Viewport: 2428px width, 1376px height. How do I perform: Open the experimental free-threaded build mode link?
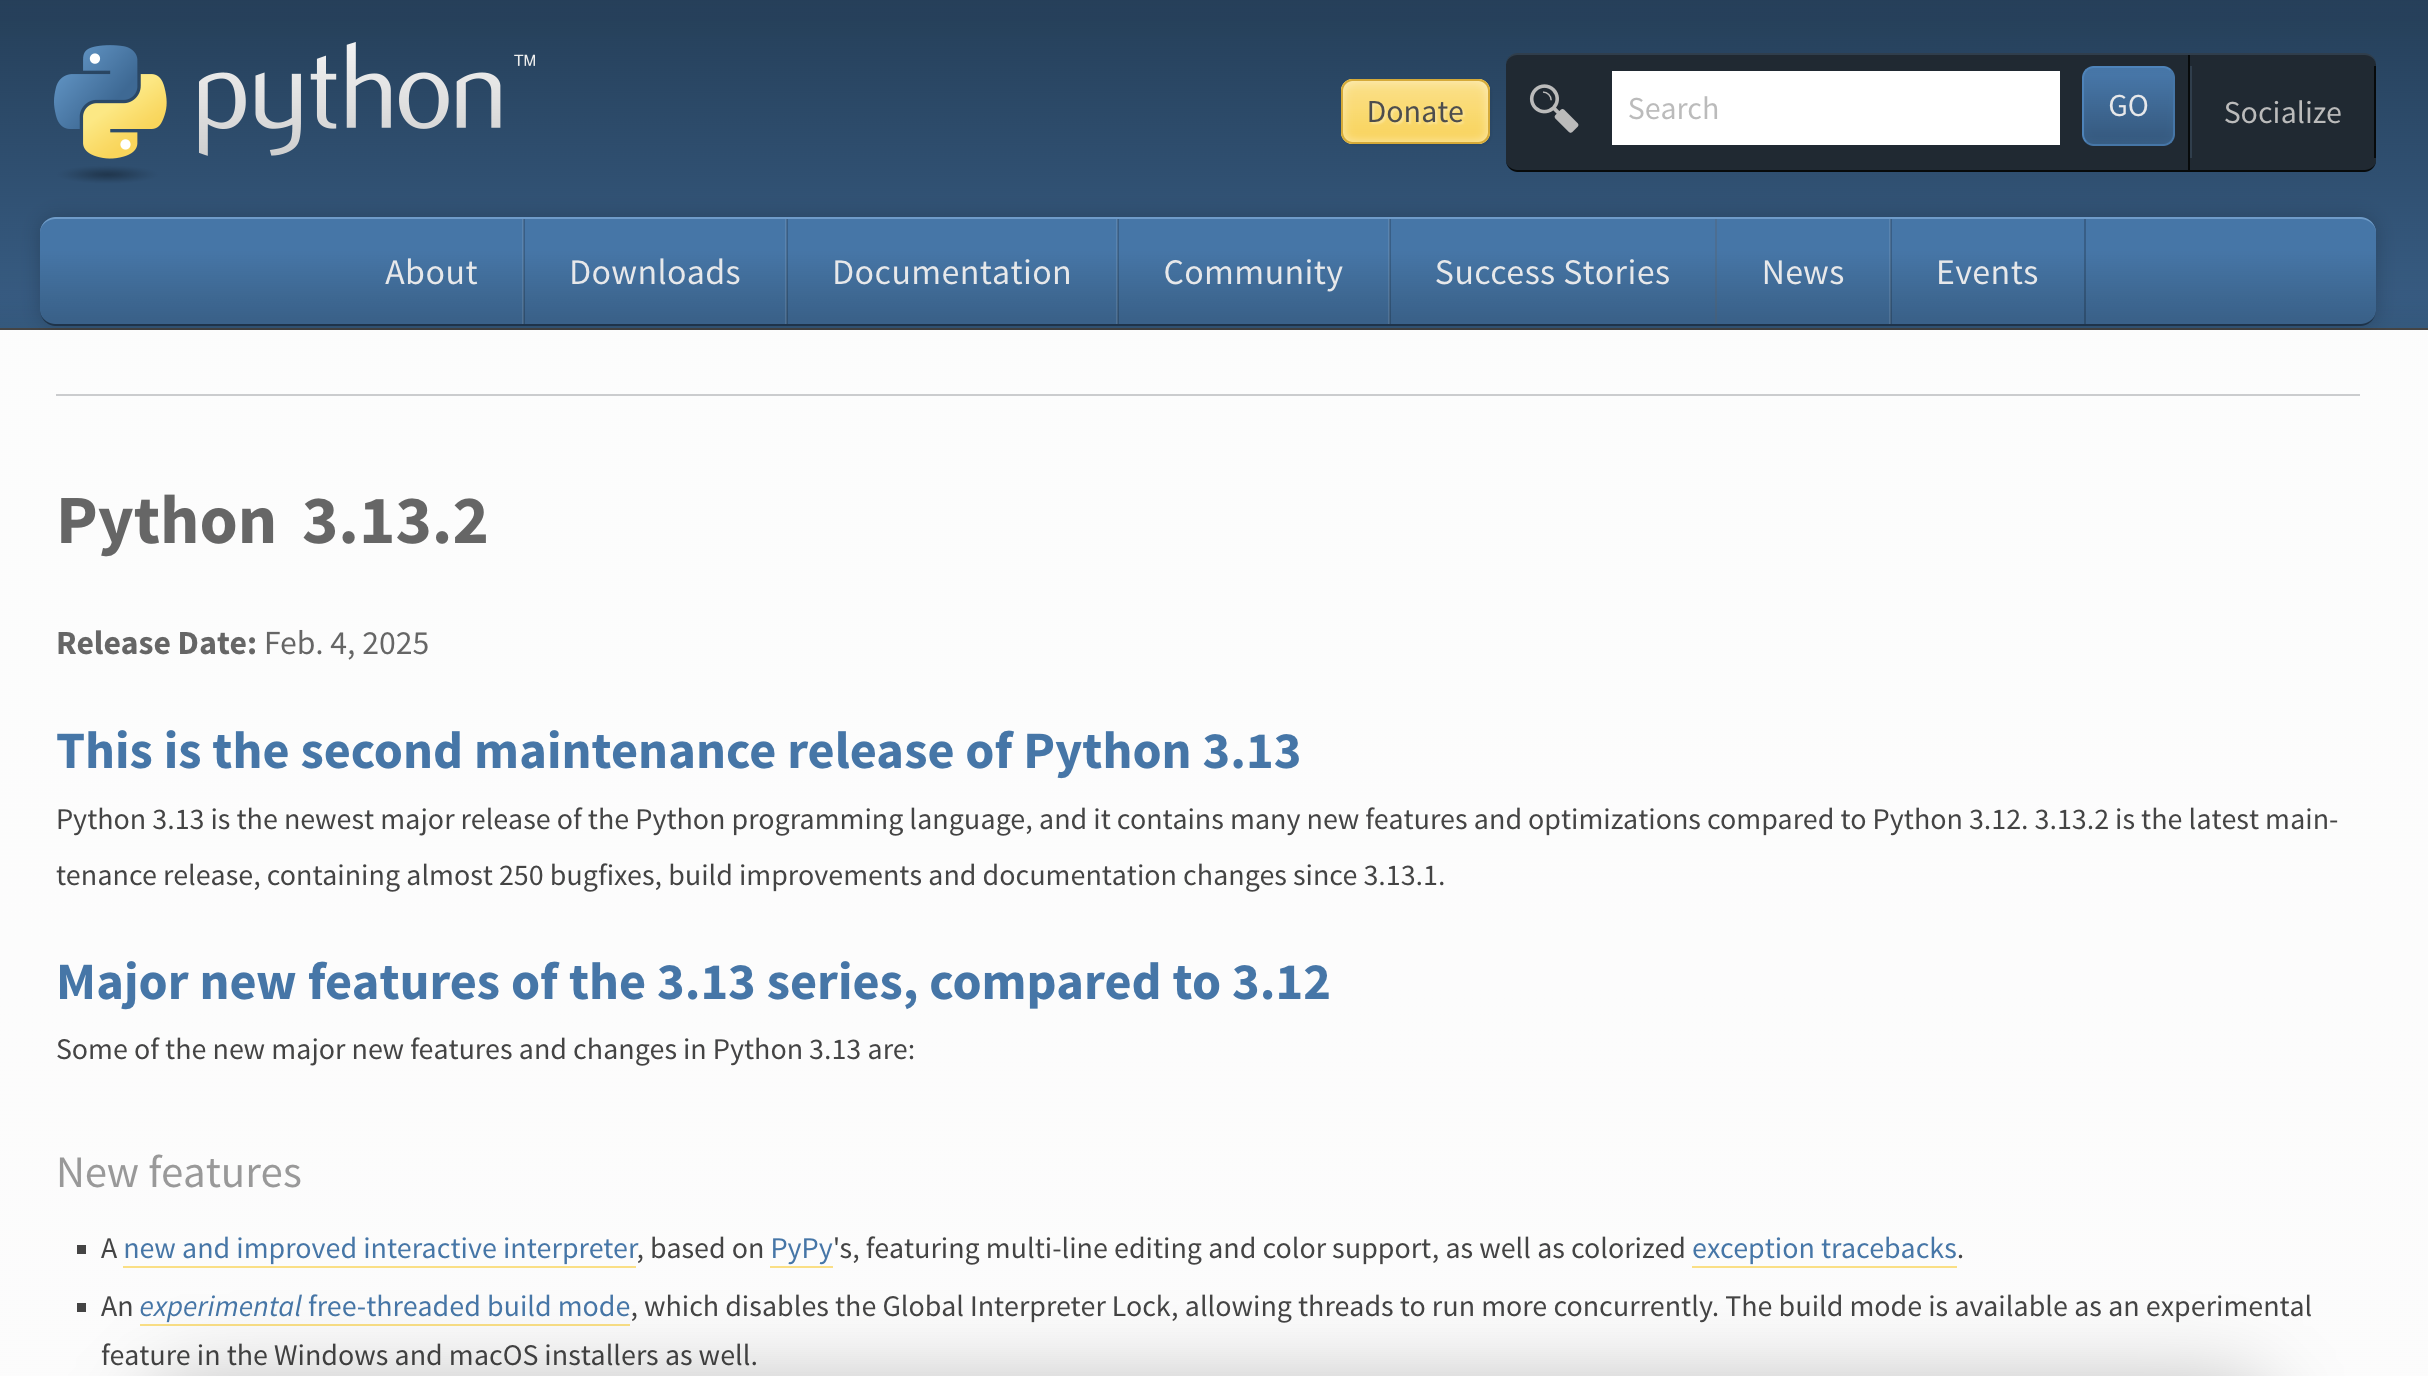tap(385, 1306)
